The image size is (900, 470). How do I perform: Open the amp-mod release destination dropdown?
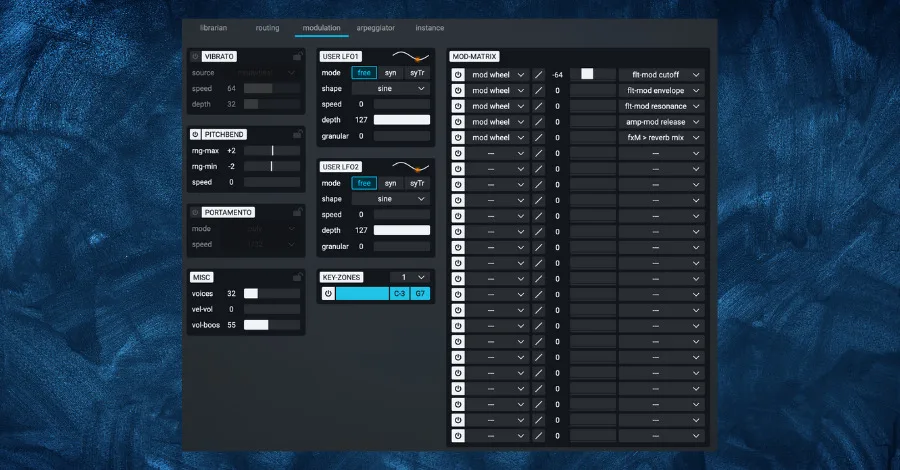tap(661, 122)
